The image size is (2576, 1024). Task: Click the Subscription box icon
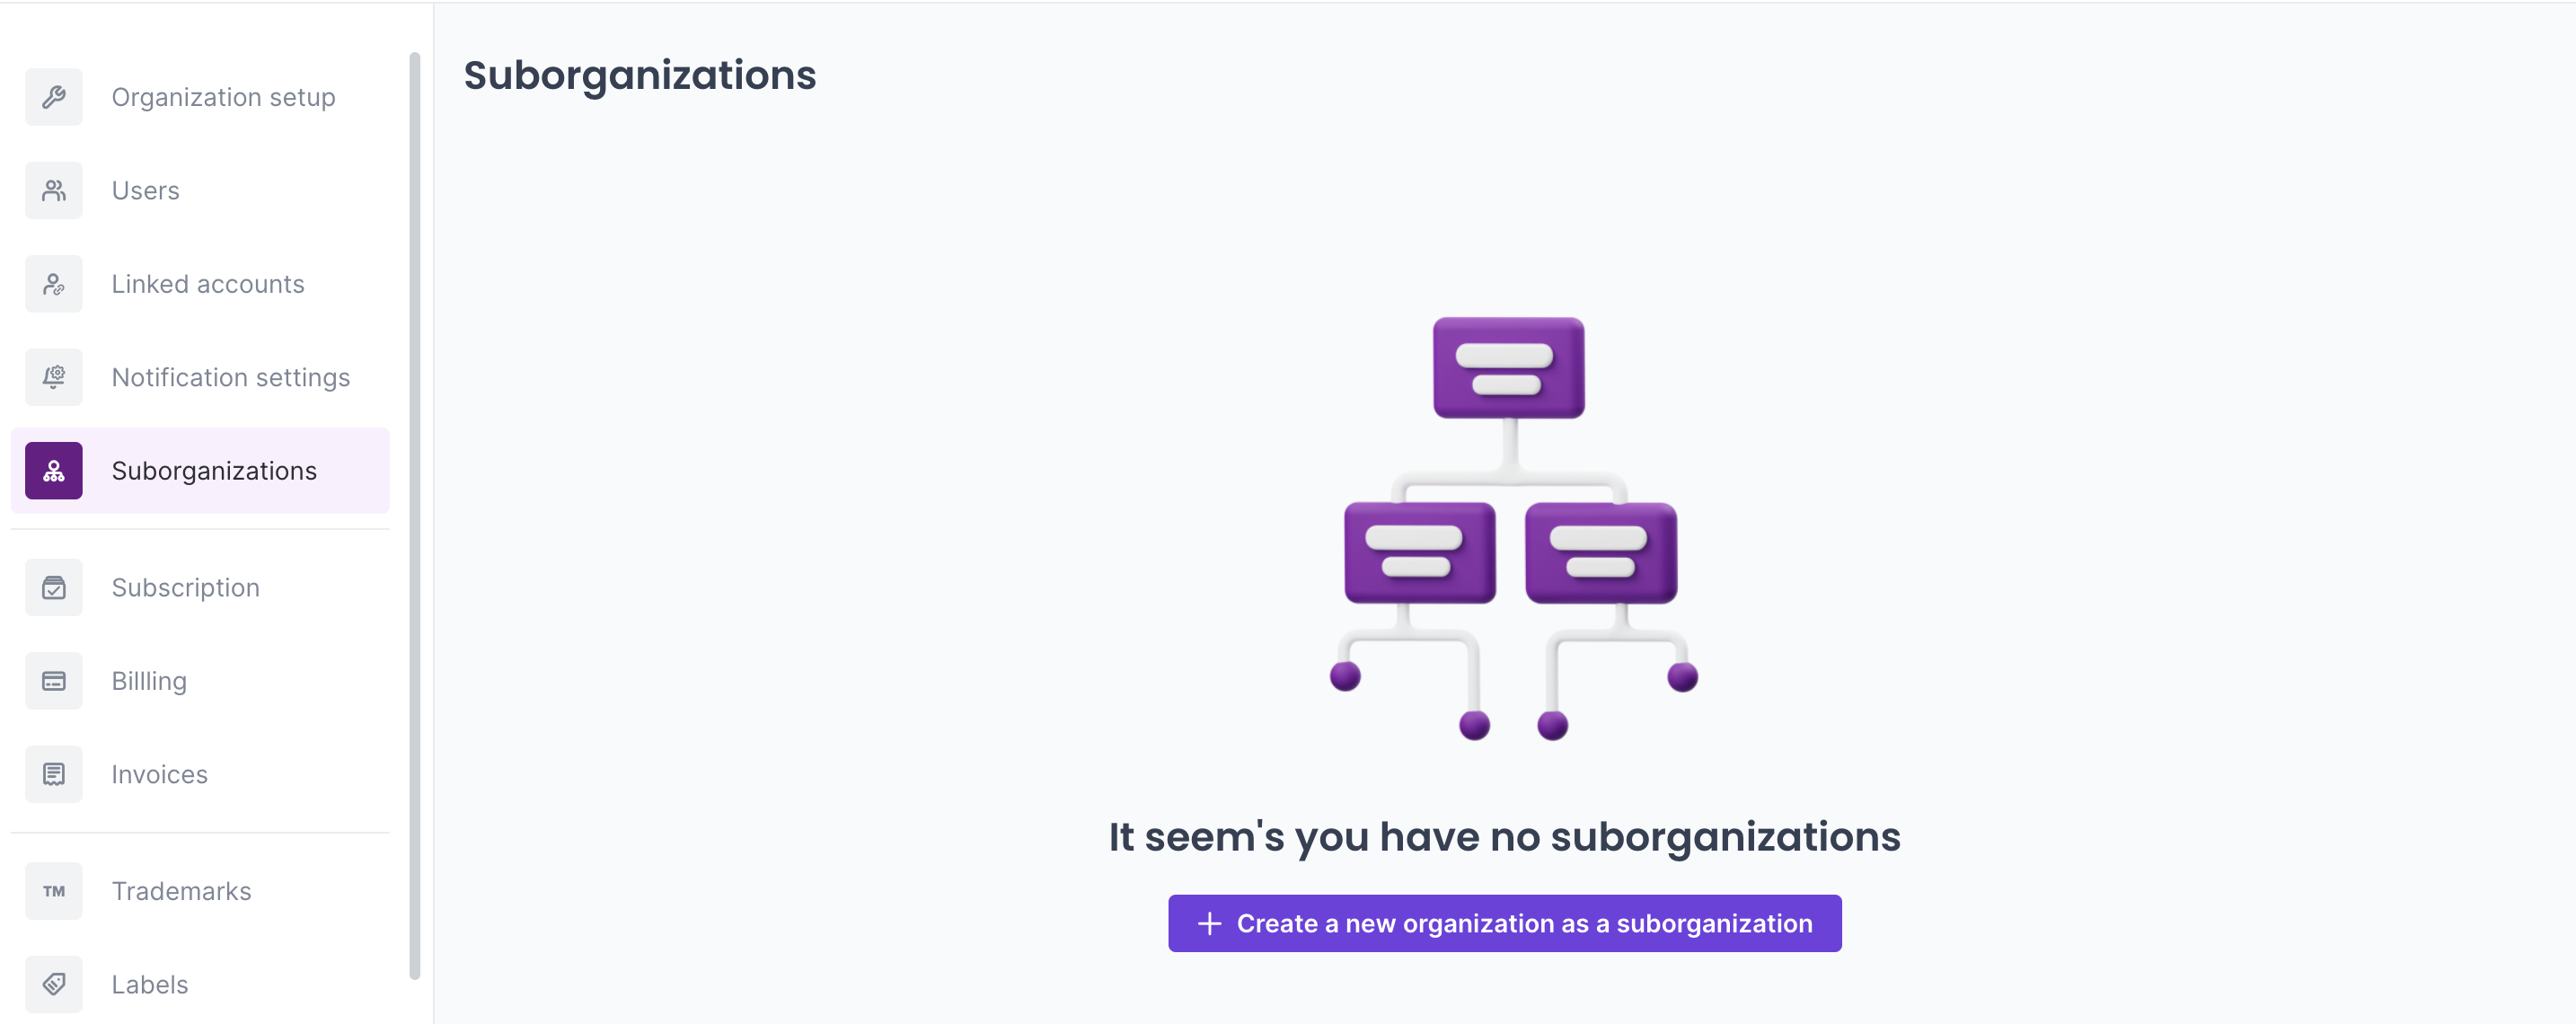pyautogui.click(x=54, y=588)
